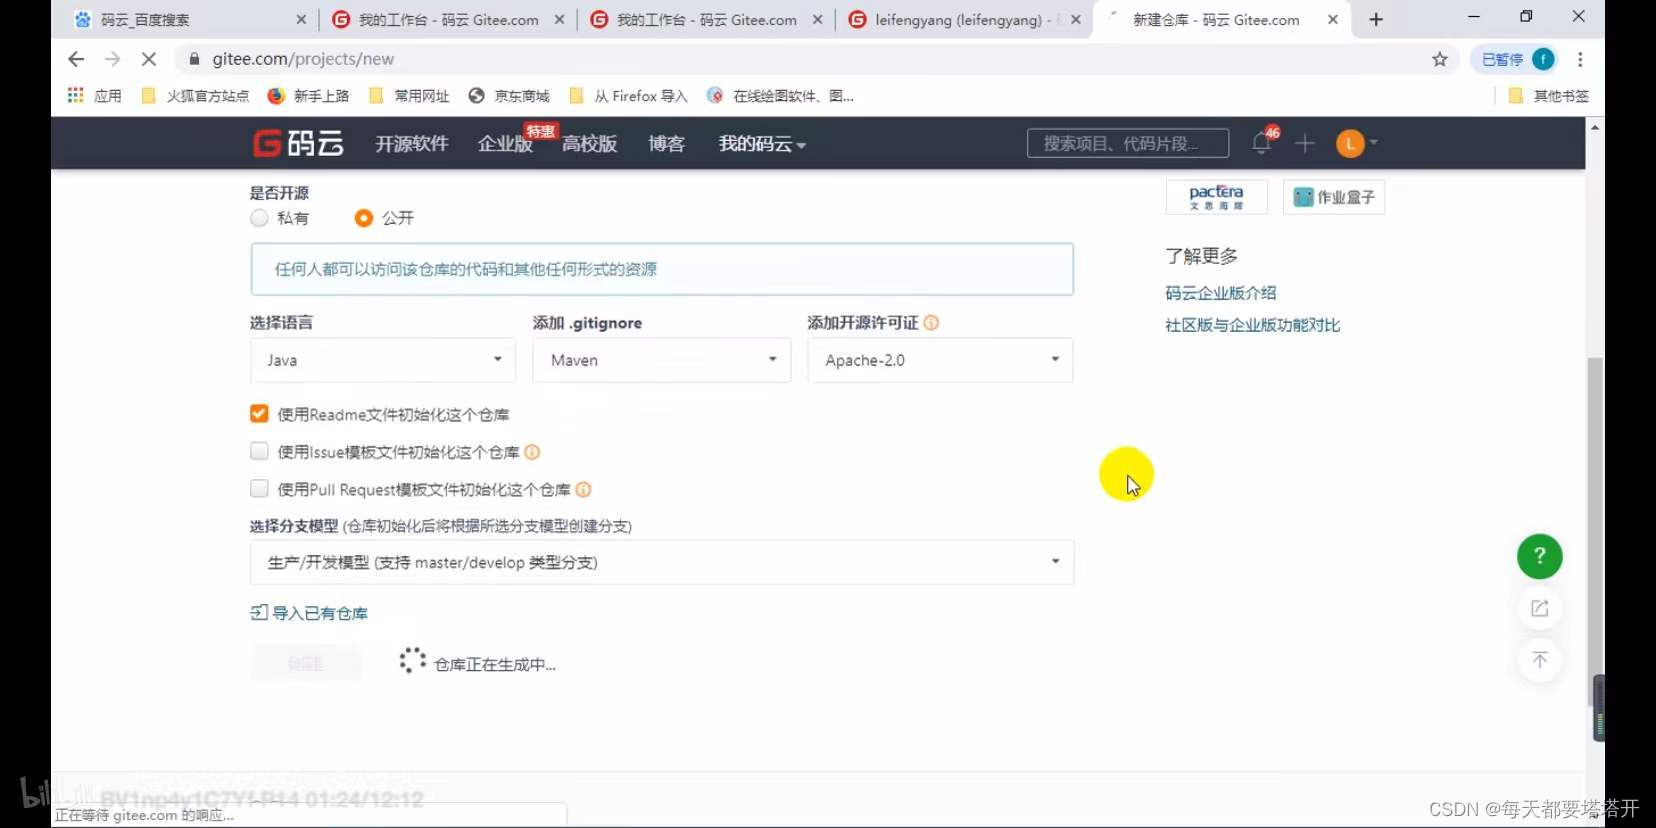The width and height of the screenshot is (1656, 828).
Task: Click the address bar URL gitee.com/projects/new
Action: [303, 59]
